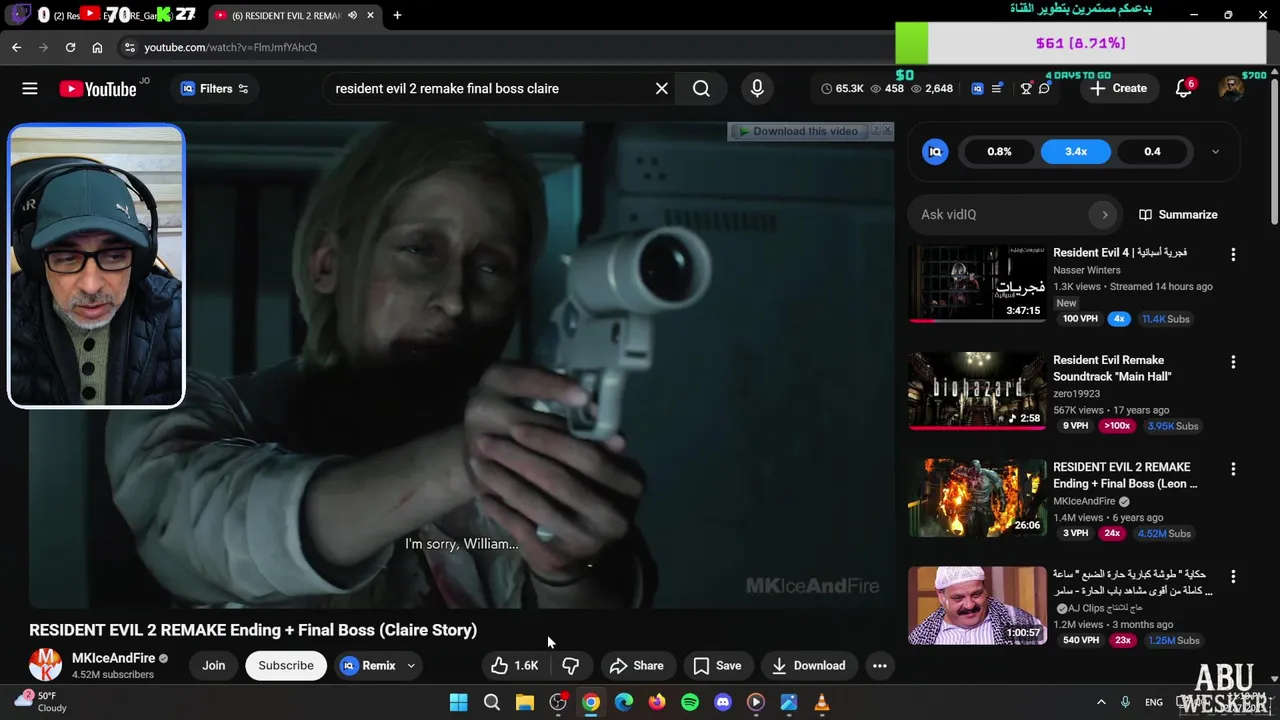1280x720 pixels.
Task: Open vidIQ trophy achievements icon
Action: (1026, 89)
